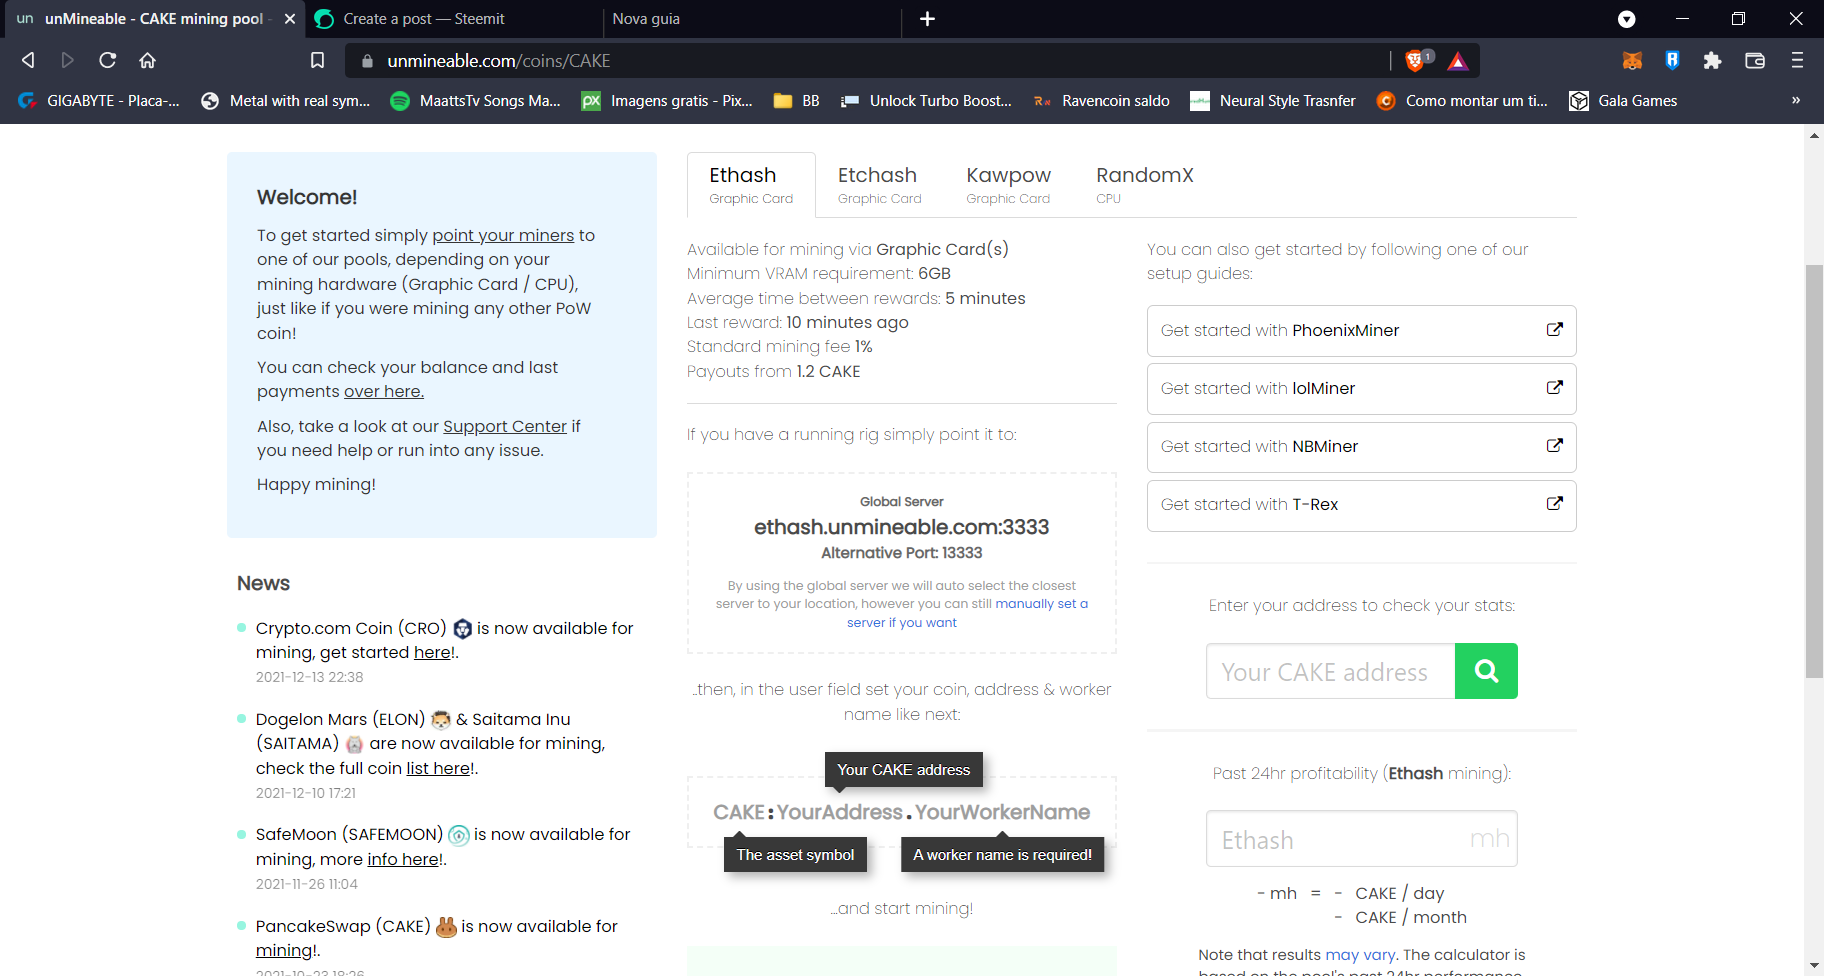Switch to the Nova guia tab

click(x=750, y=19)
